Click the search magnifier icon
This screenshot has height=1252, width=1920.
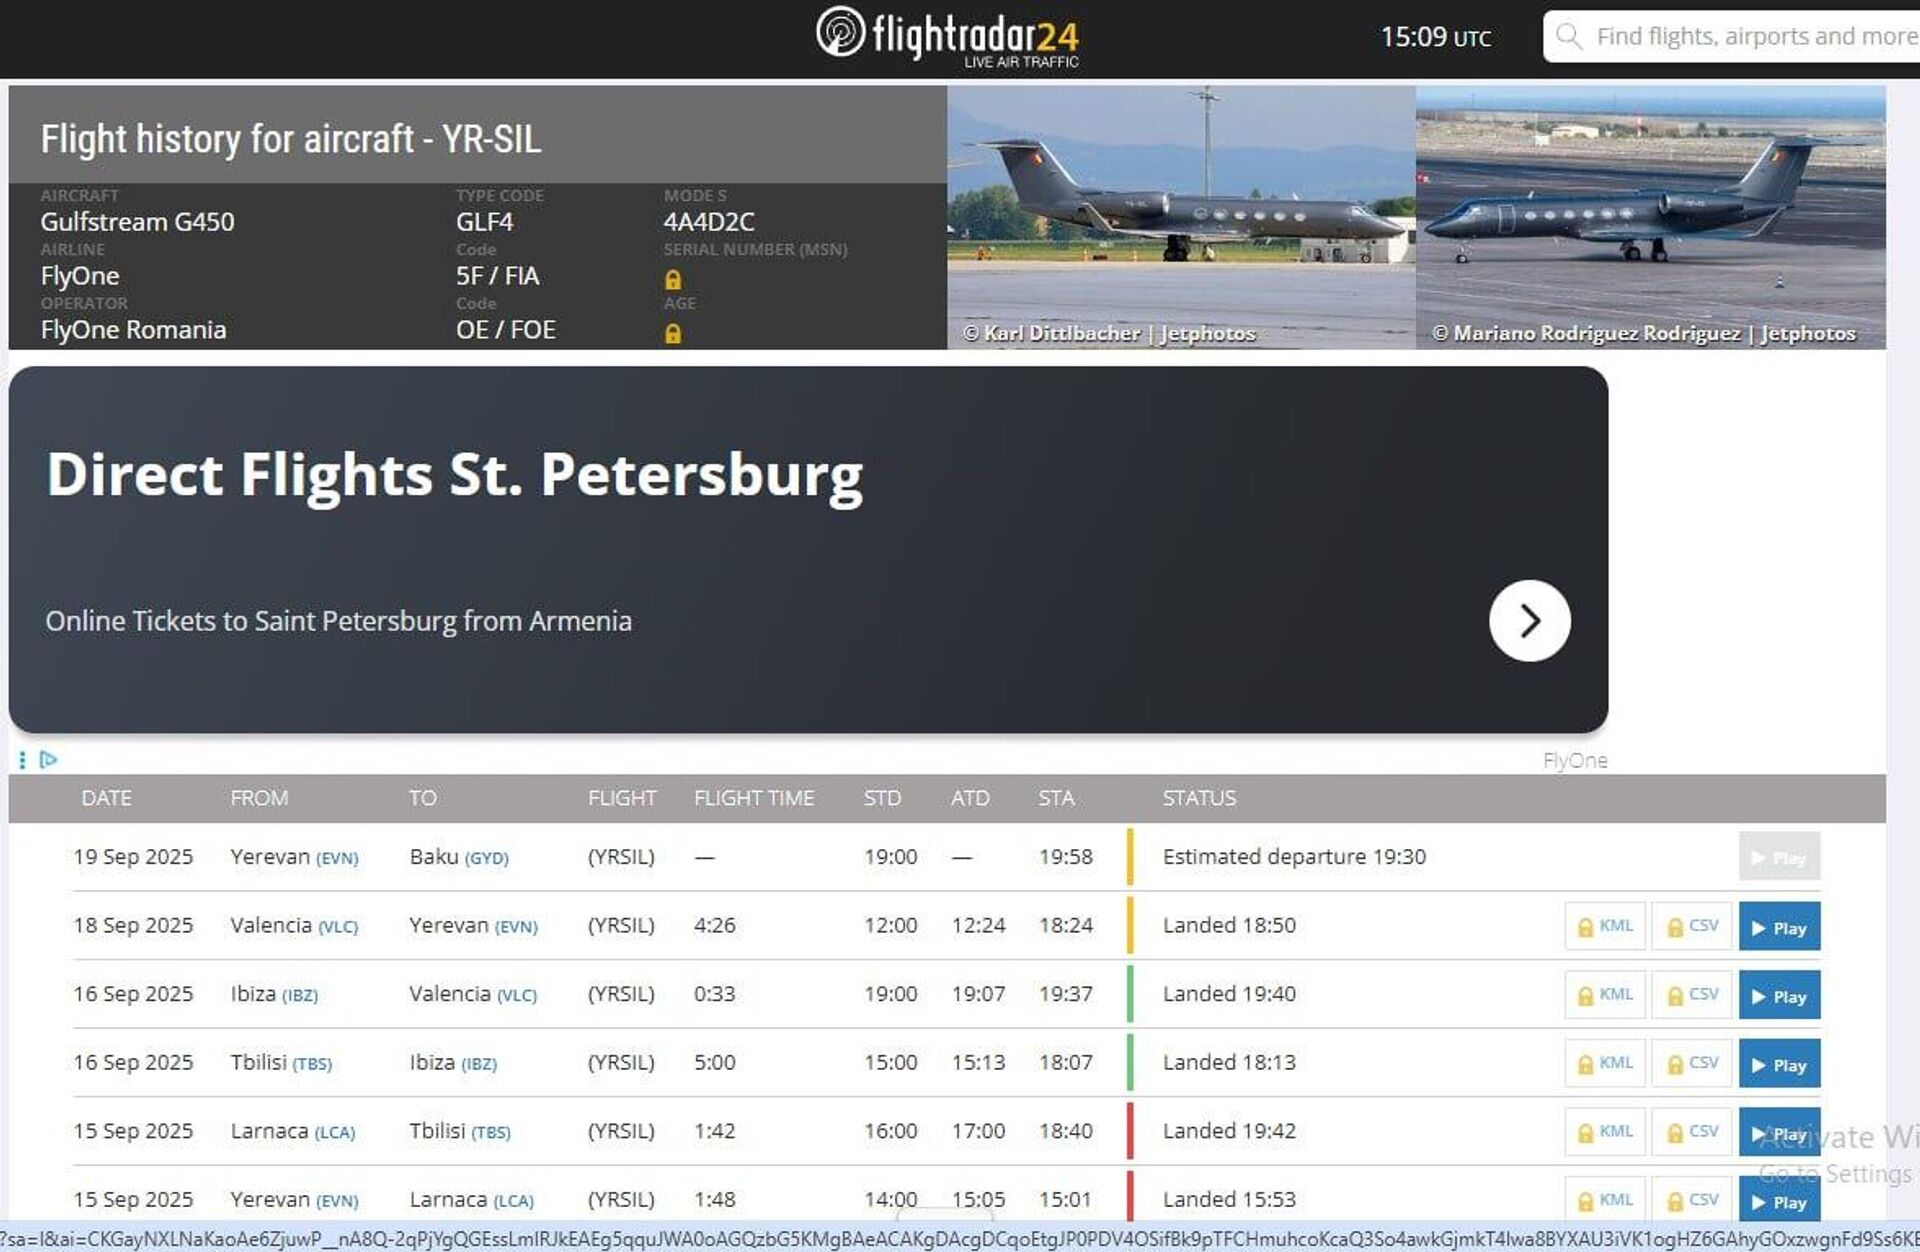tap(1568, 37)
